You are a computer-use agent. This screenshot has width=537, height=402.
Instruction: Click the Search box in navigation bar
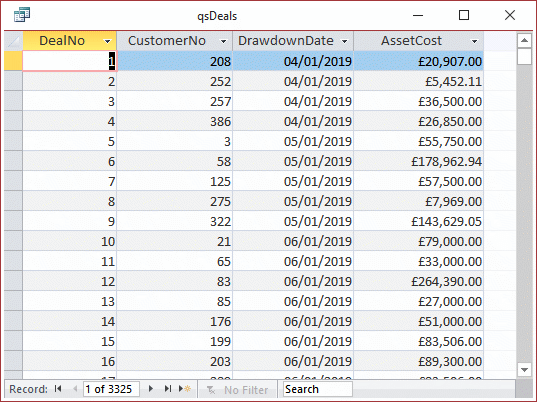[317, 389]
